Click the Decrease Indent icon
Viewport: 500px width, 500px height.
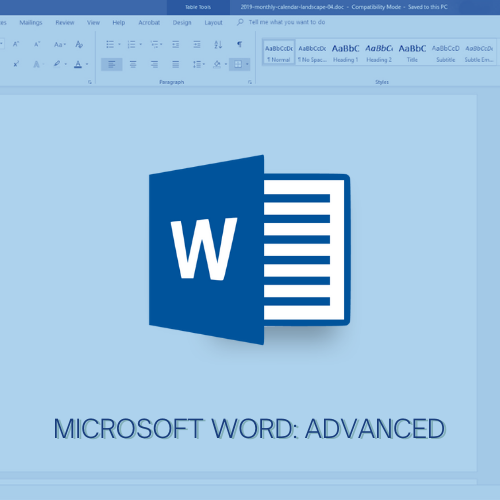176,44
